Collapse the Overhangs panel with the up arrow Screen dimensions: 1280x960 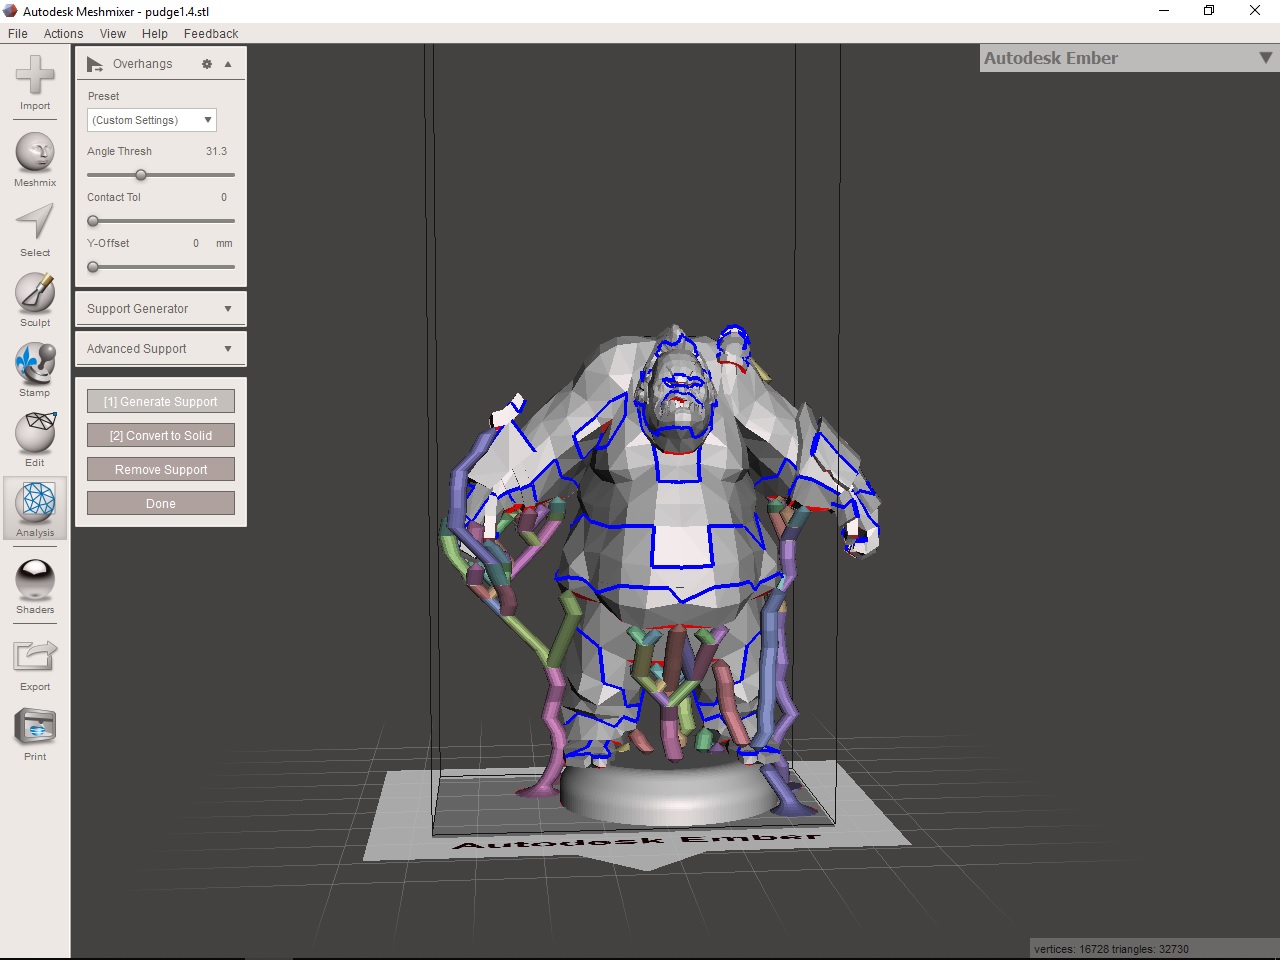coord(228,64)
